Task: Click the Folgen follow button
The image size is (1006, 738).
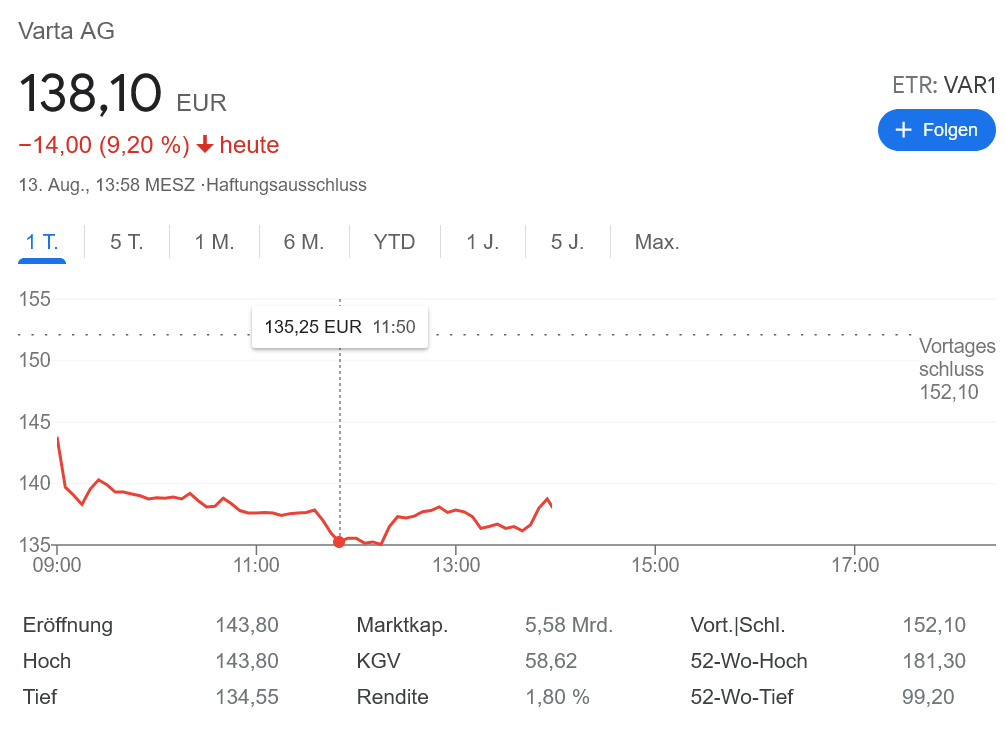Action: 936,130
